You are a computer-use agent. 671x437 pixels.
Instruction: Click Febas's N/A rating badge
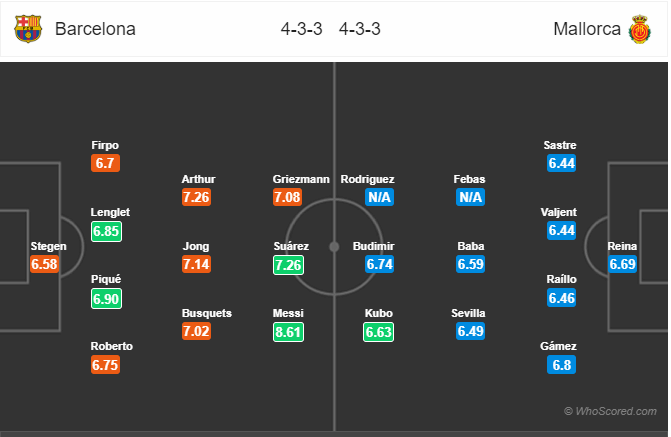click(470, 197)
